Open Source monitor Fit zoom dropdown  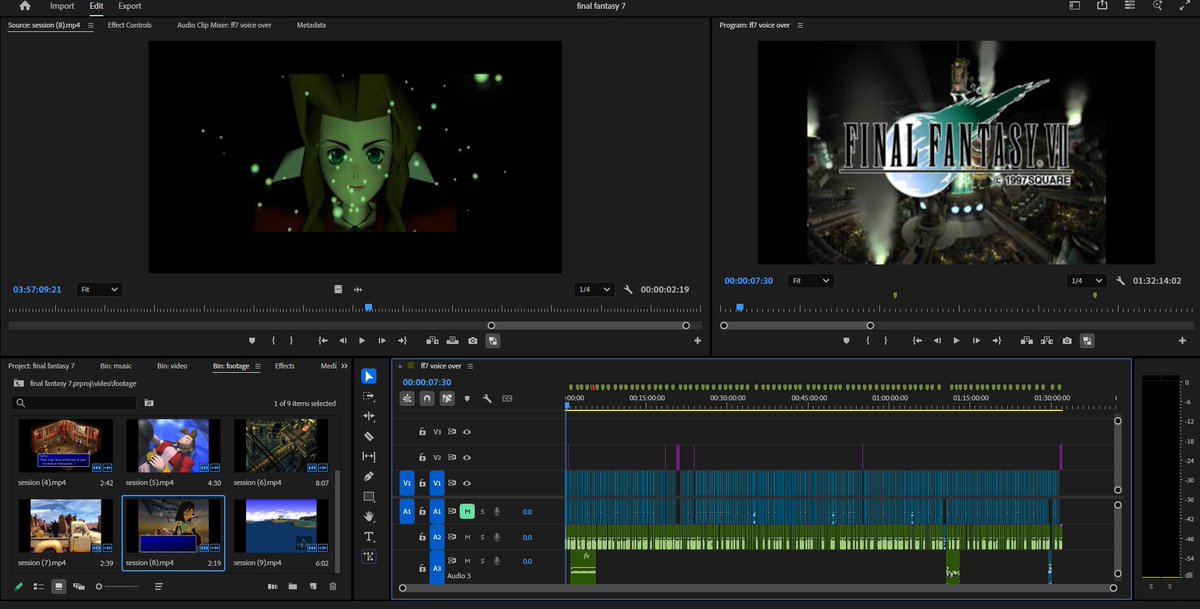[100, 289]
